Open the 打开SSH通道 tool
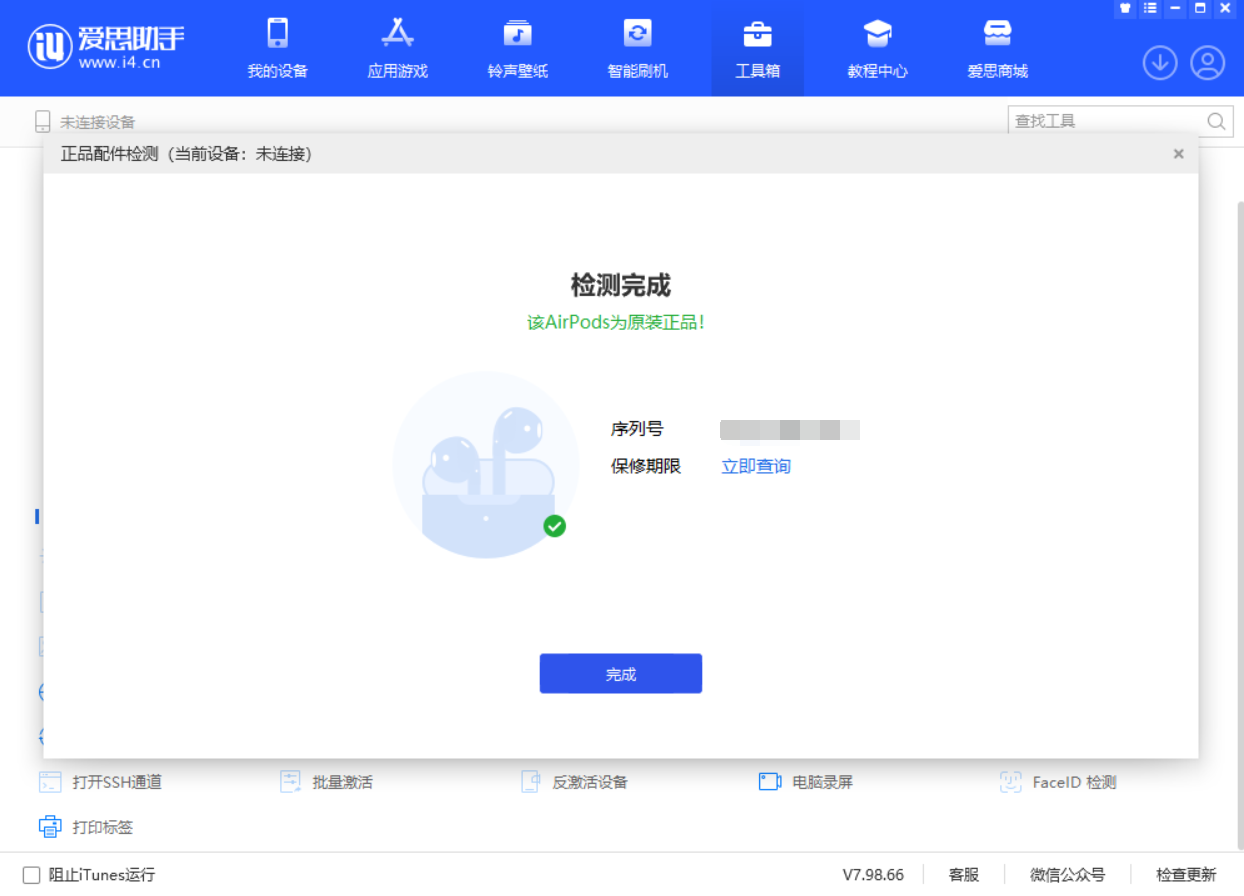 click(x=100, y=782)
